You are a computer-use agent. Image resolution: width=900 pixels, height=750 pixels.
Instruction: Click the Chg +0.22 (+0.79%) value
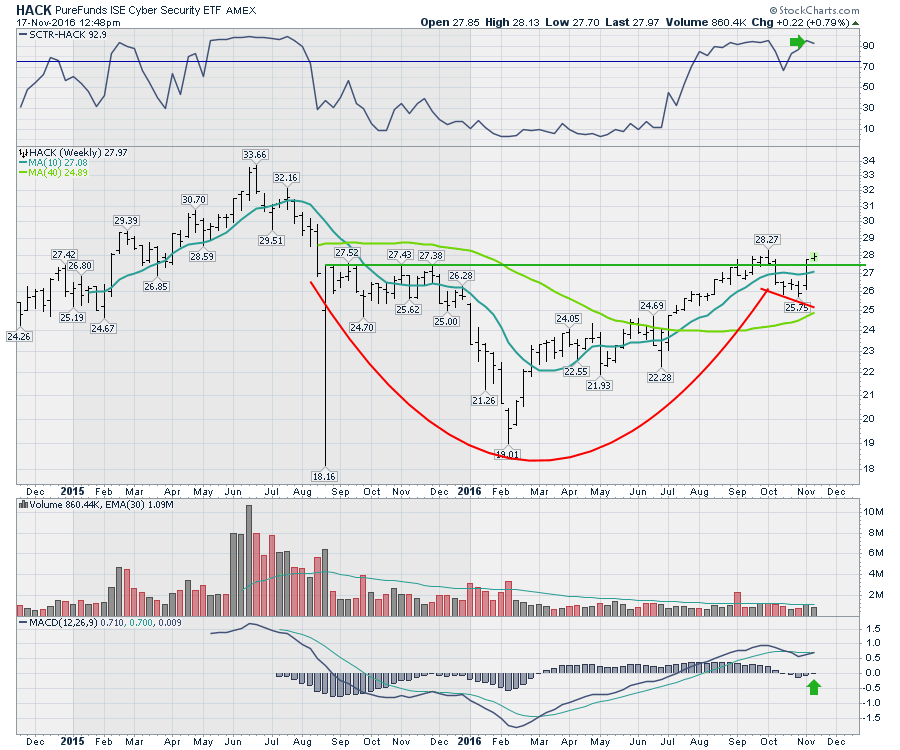pos(800,22)
